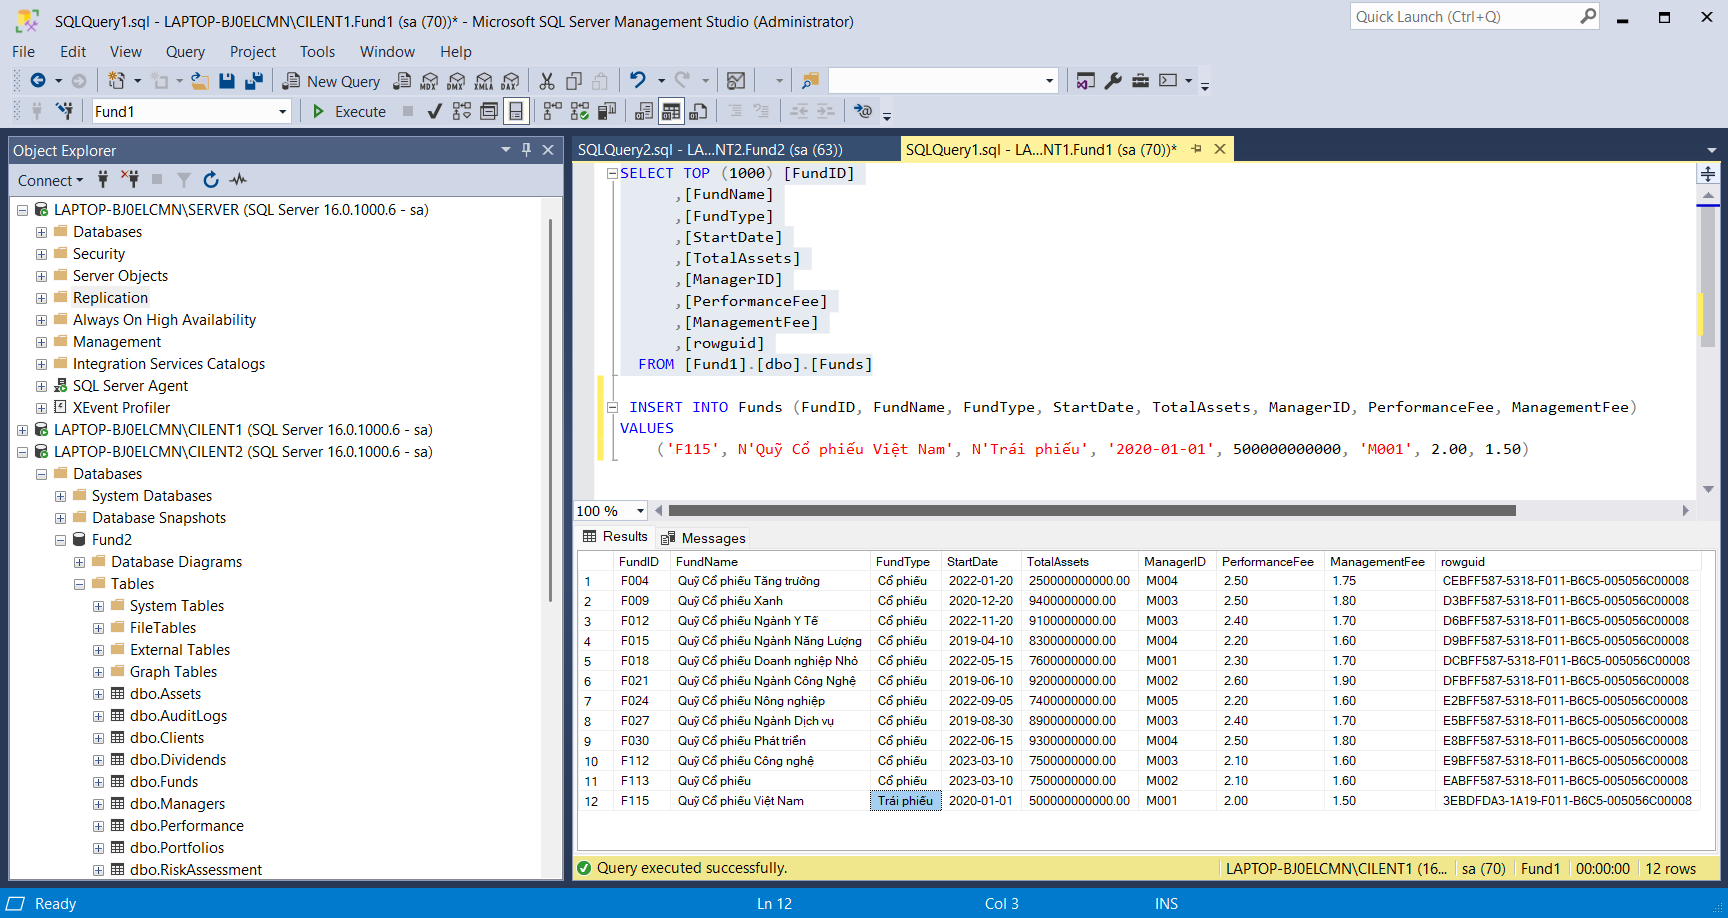The width and height of the screenshot is (1728, 918).
Task: Open the Query menu
Action: tap(185, 52)
